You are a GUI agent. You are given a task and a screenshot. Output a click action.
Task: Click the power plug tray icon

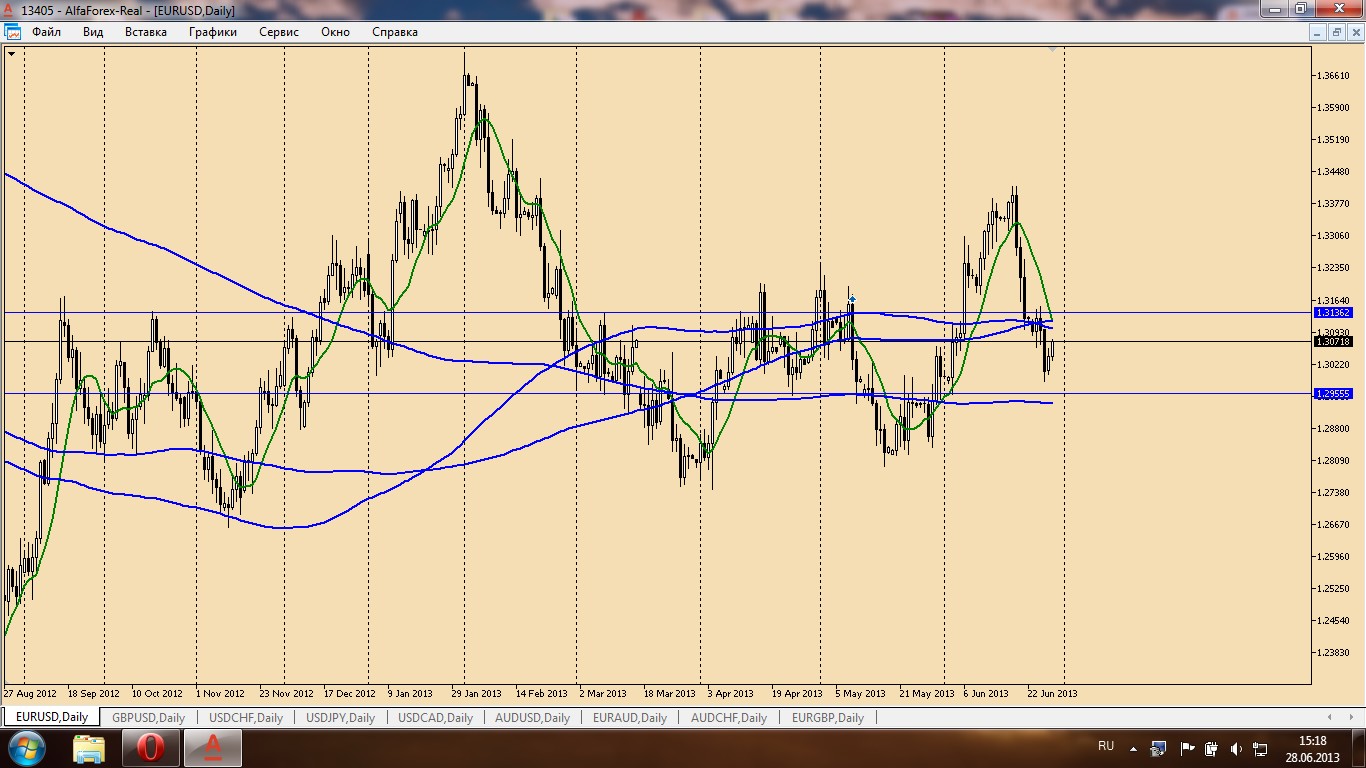pyautogui.click(x=1211, y=748)
